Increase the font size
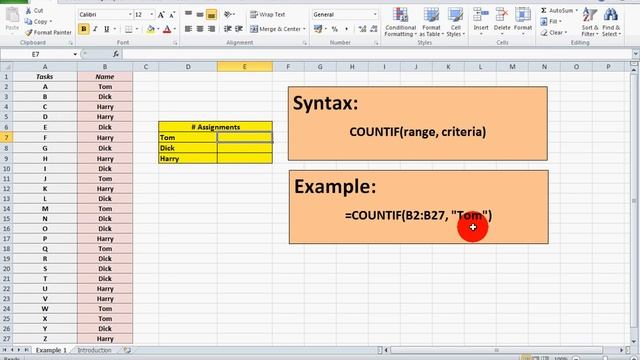The width and height of the screenshot is (640, 360). 161,15
